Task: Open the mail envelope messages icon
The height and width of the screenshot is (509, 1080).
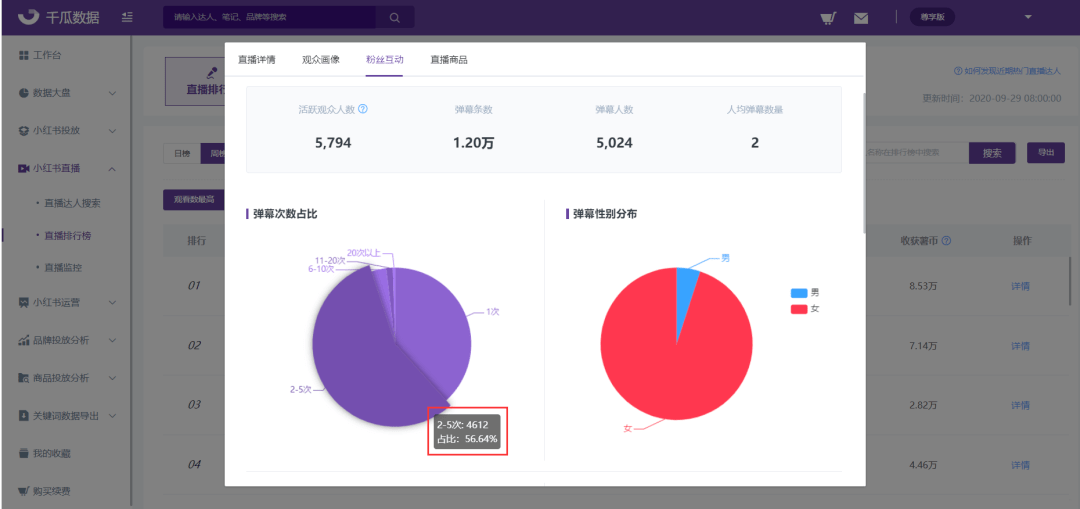Action: tap(860, 18)
